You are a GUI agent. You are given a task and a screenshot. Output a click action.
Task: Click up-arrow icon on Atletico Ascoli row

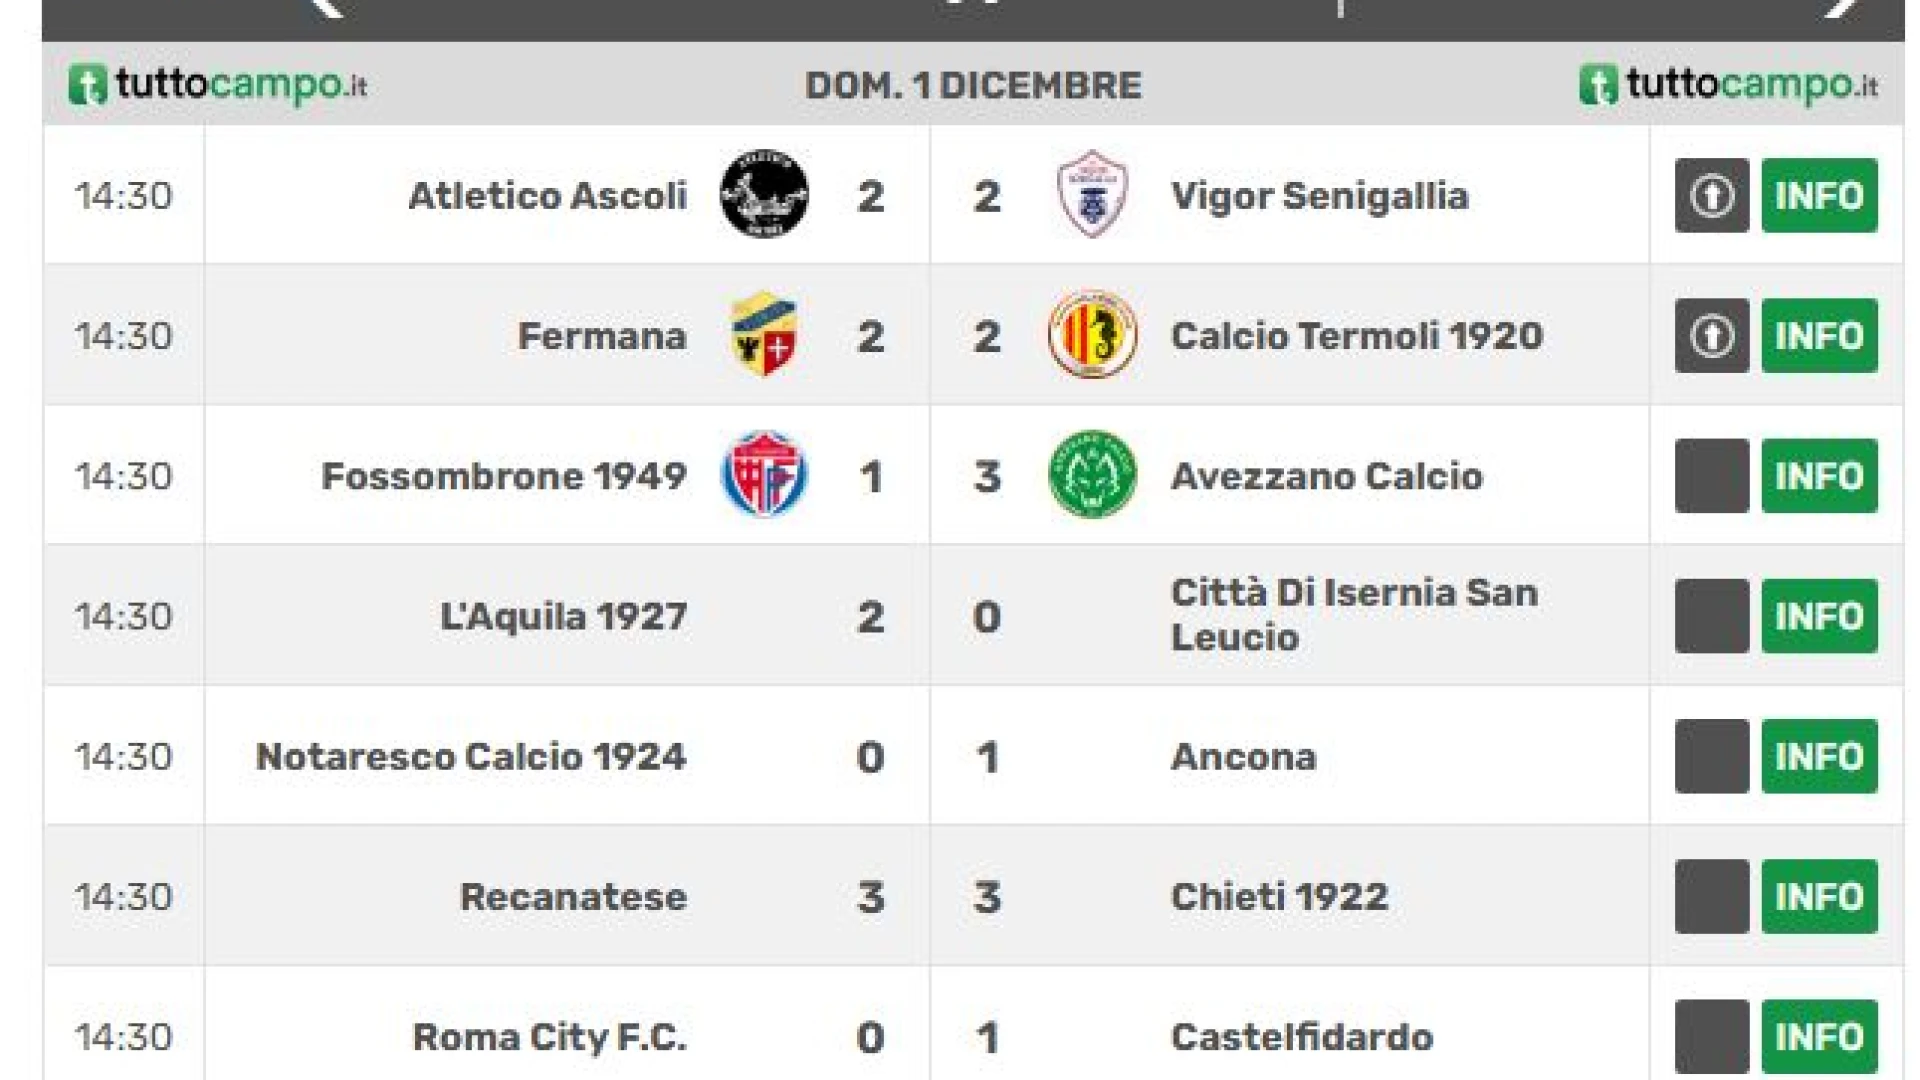pos(1712,195)
